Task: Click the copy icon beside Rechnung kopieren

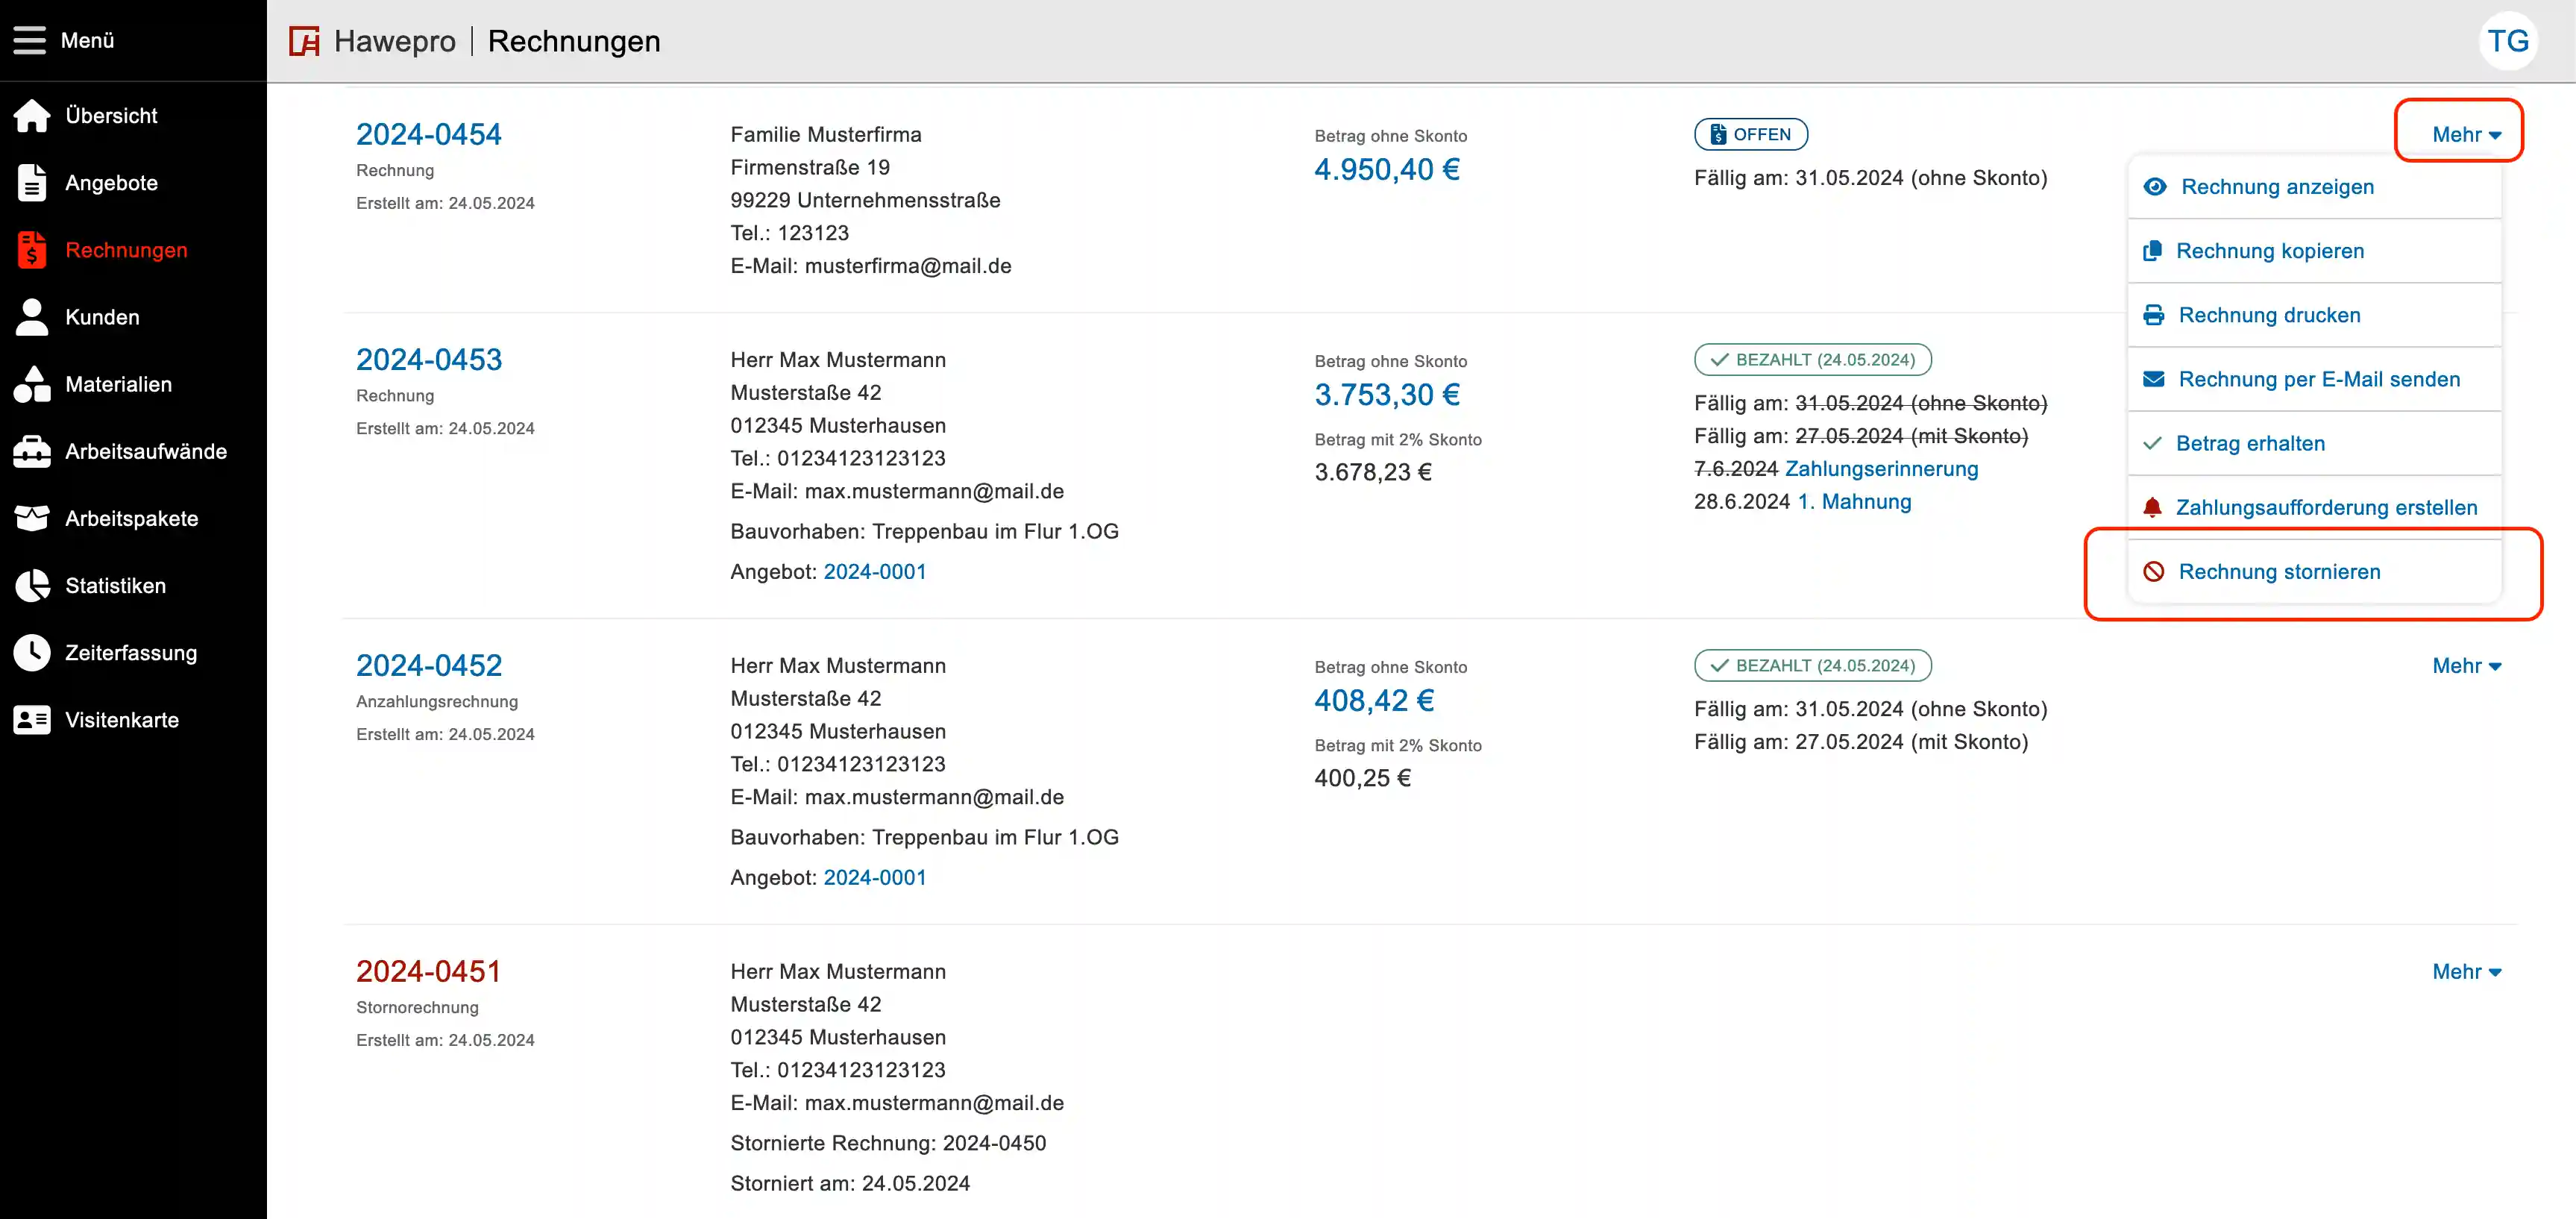Action: [2153, 251]
